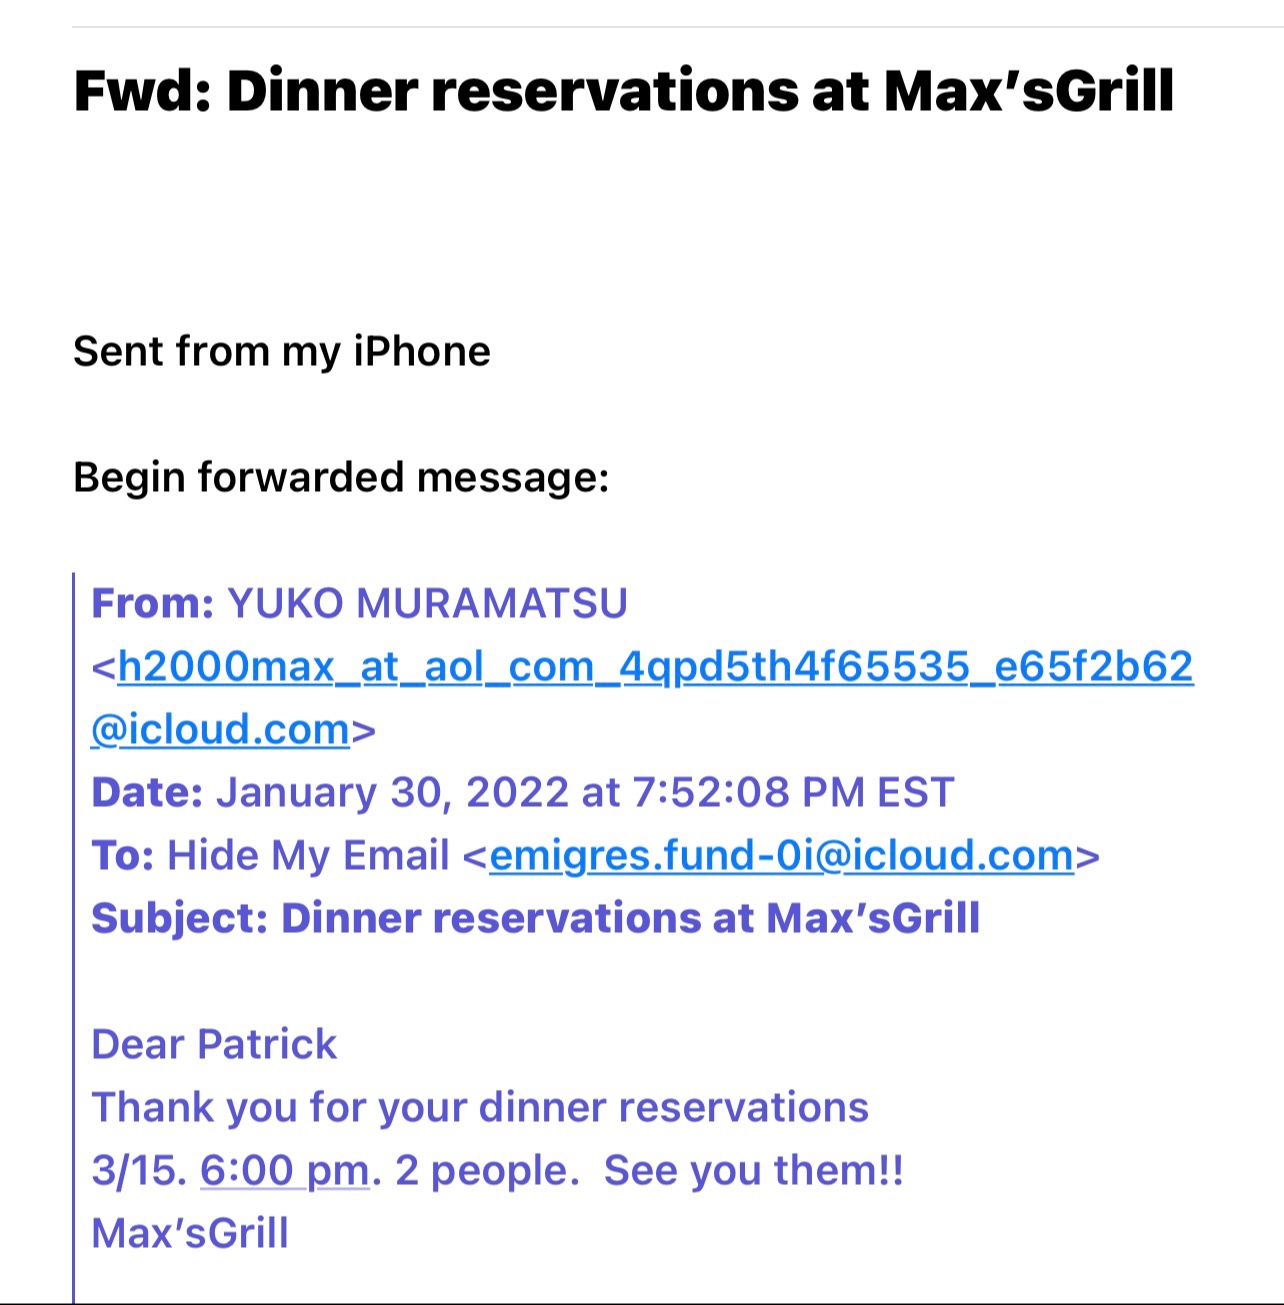Click the 'Sent from my iPhone' line
Screen dimensions: 1284x1305
click(x=282, y=352)
